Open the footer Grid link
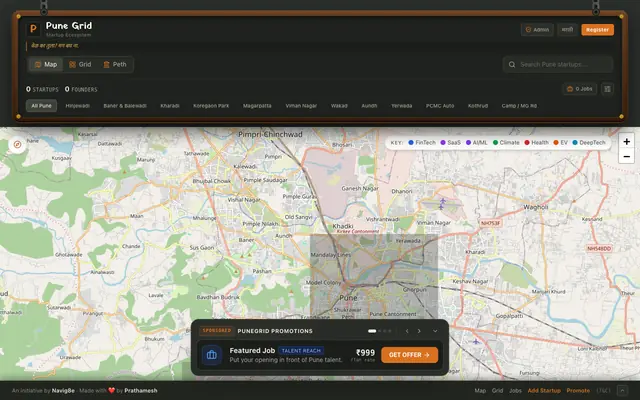 coord(497,391)
